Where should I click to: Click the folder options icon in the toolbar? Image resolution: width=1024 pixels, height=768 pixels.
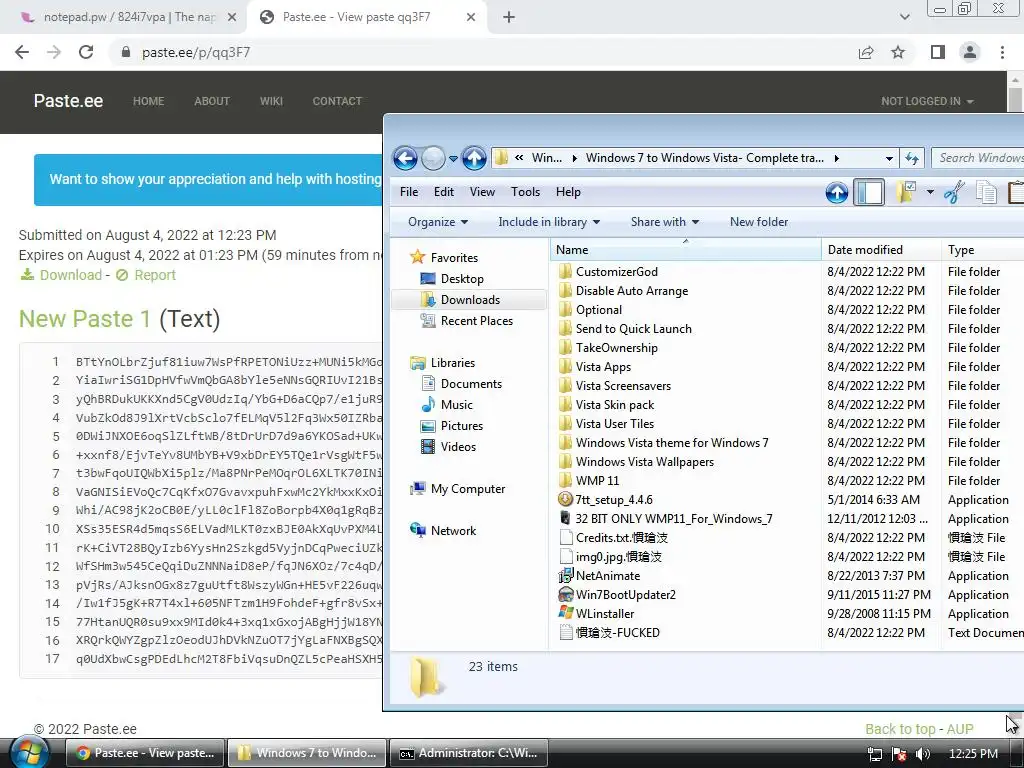click(x=906, y=192)
